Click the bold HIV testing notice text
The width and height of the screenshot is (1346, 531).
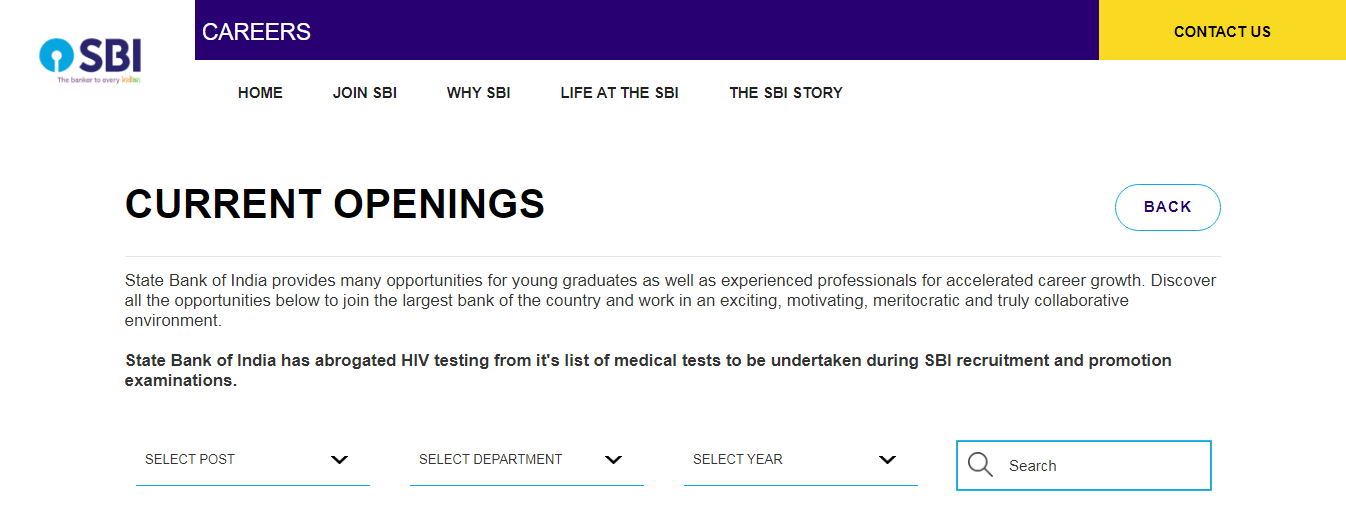(x=648, y=370)
